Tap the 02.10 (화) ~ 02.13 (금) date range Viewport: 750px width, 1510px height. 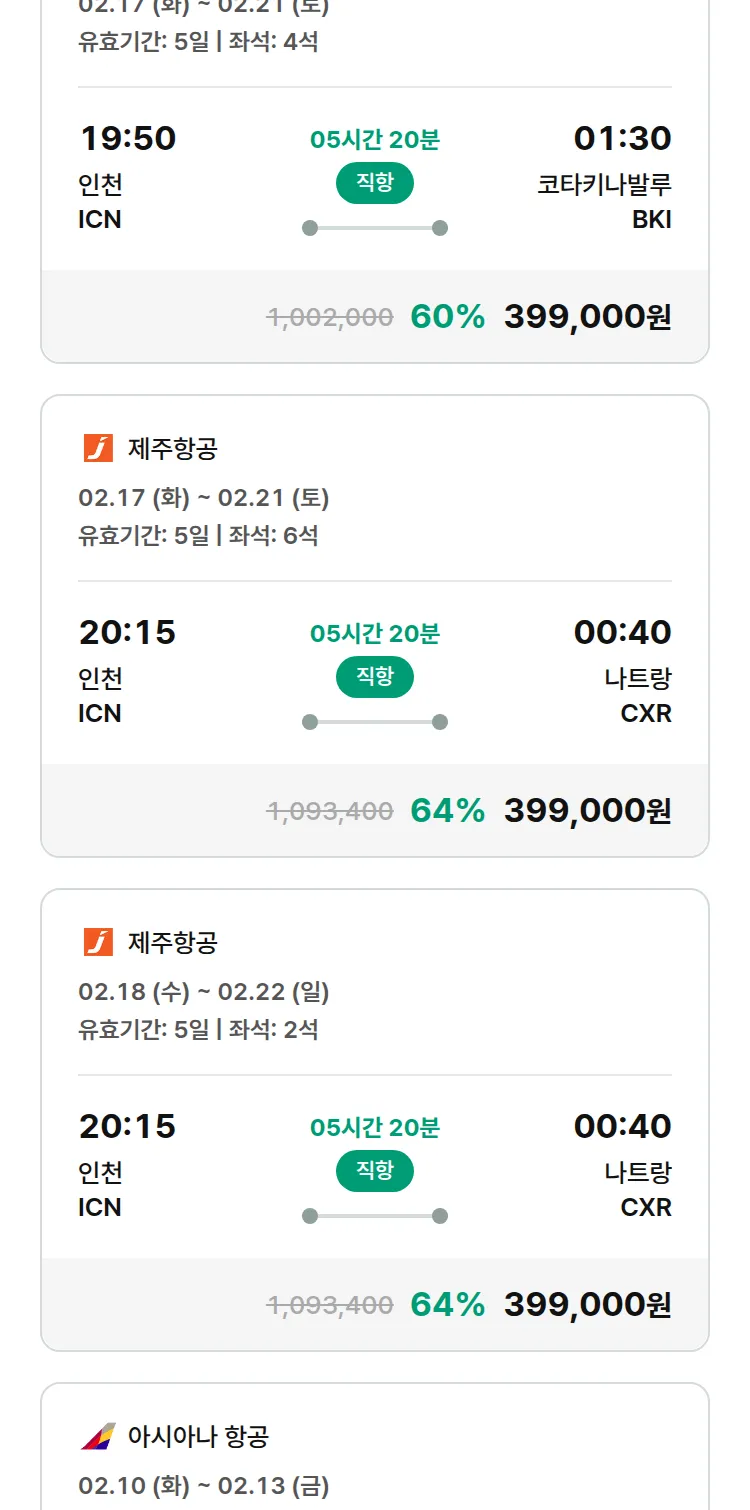coord(204,1486)
